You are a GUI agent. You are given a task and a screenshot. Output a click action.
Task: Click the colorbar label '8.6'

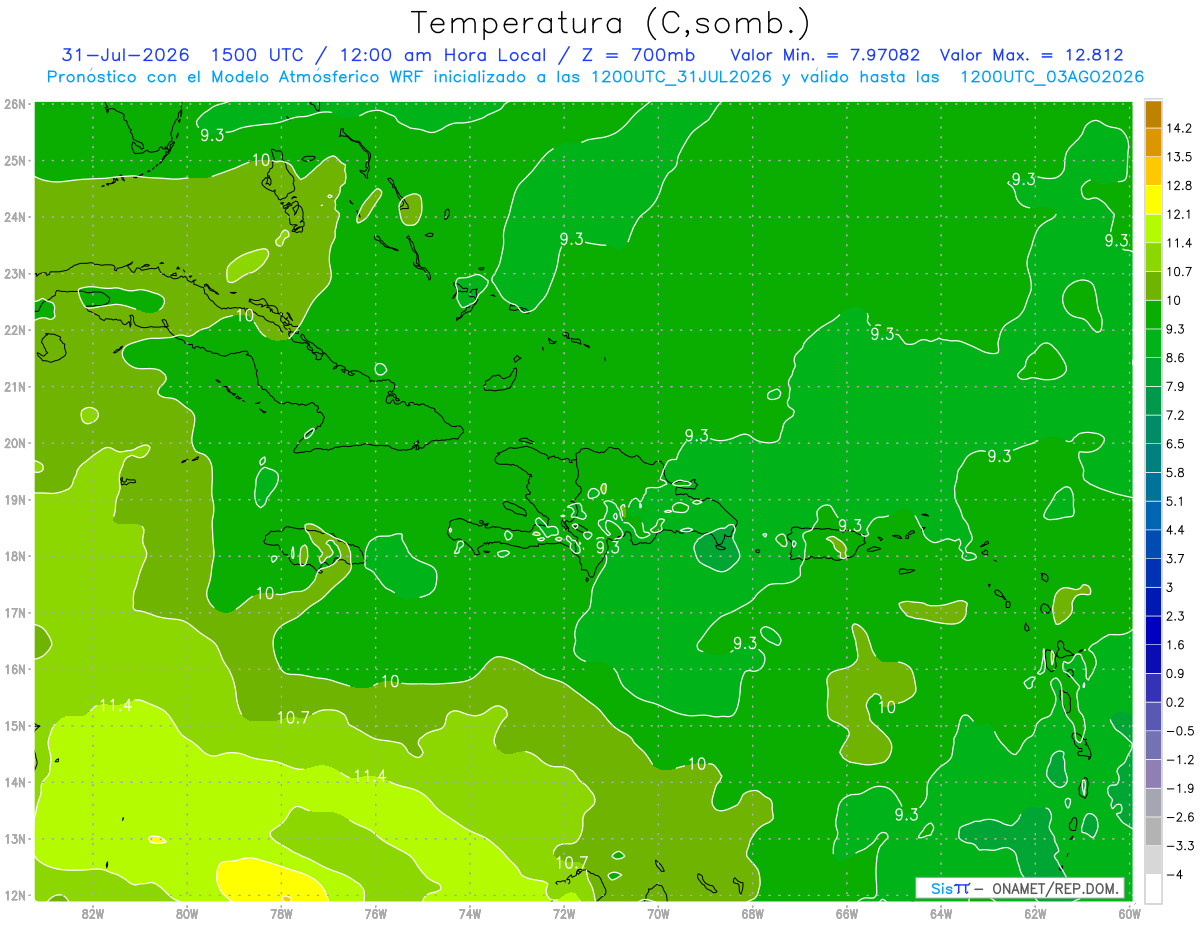[1176, 357]
